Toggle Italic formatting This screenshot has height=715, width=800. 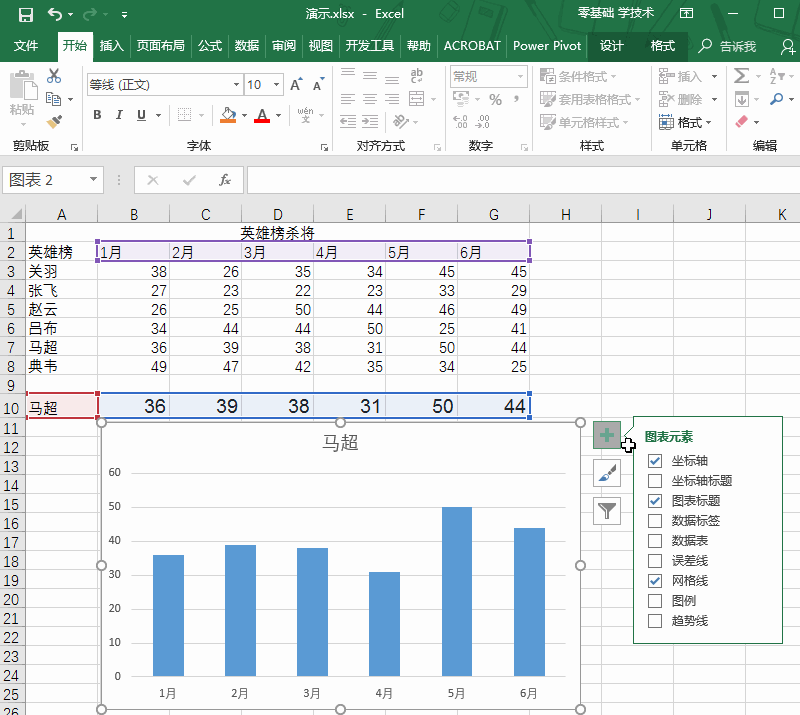[x=119, y=115]
